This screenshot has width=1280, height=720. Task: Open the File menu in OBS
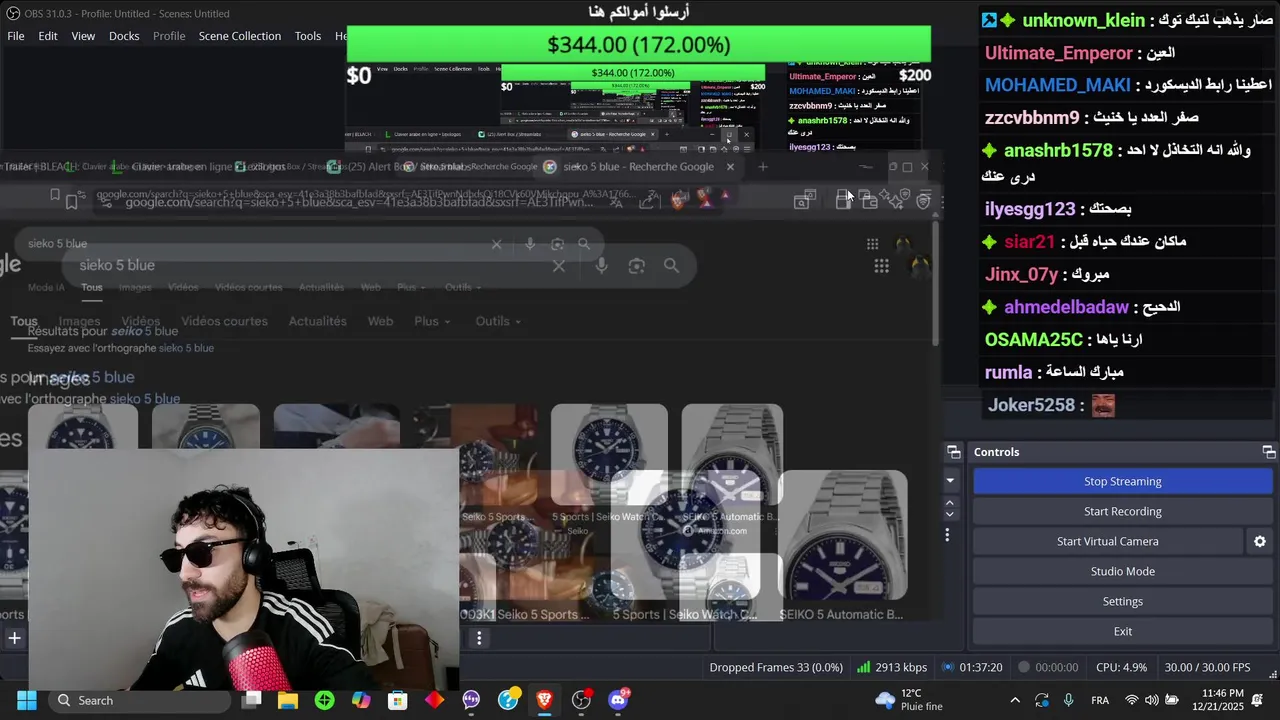pyautogui.click(x=16, y=36)
